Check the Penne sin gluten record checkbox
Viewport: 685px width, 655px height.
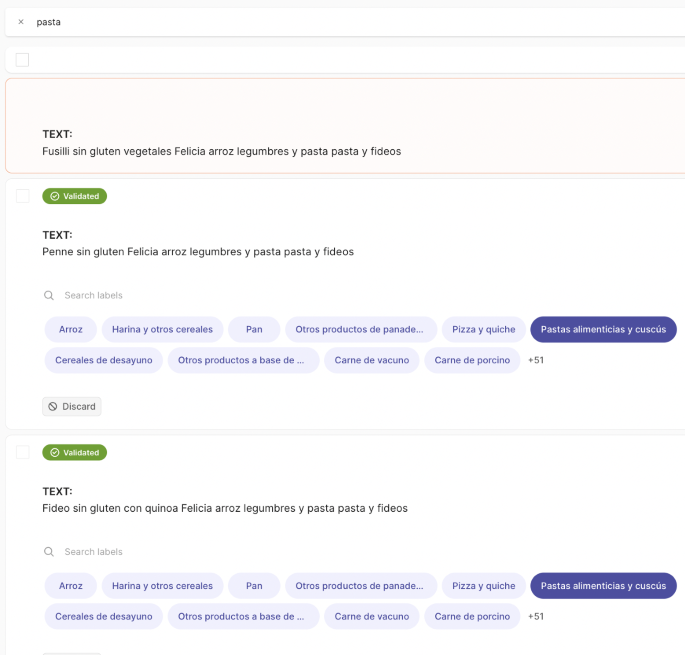(23, 196)
